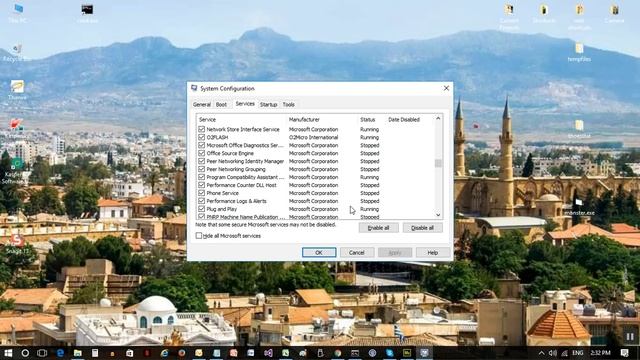Switch to the Tools tab
640x360 pixels.
(x=289, y=104)
